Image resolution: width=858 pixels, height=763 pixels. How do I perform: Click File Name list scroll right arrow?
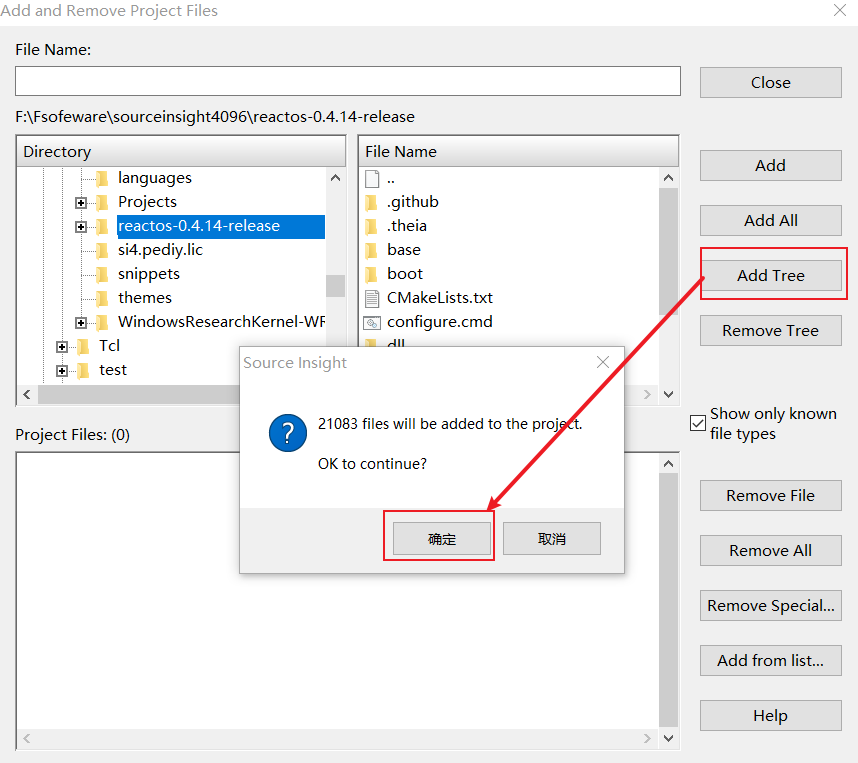coord(647,394)
